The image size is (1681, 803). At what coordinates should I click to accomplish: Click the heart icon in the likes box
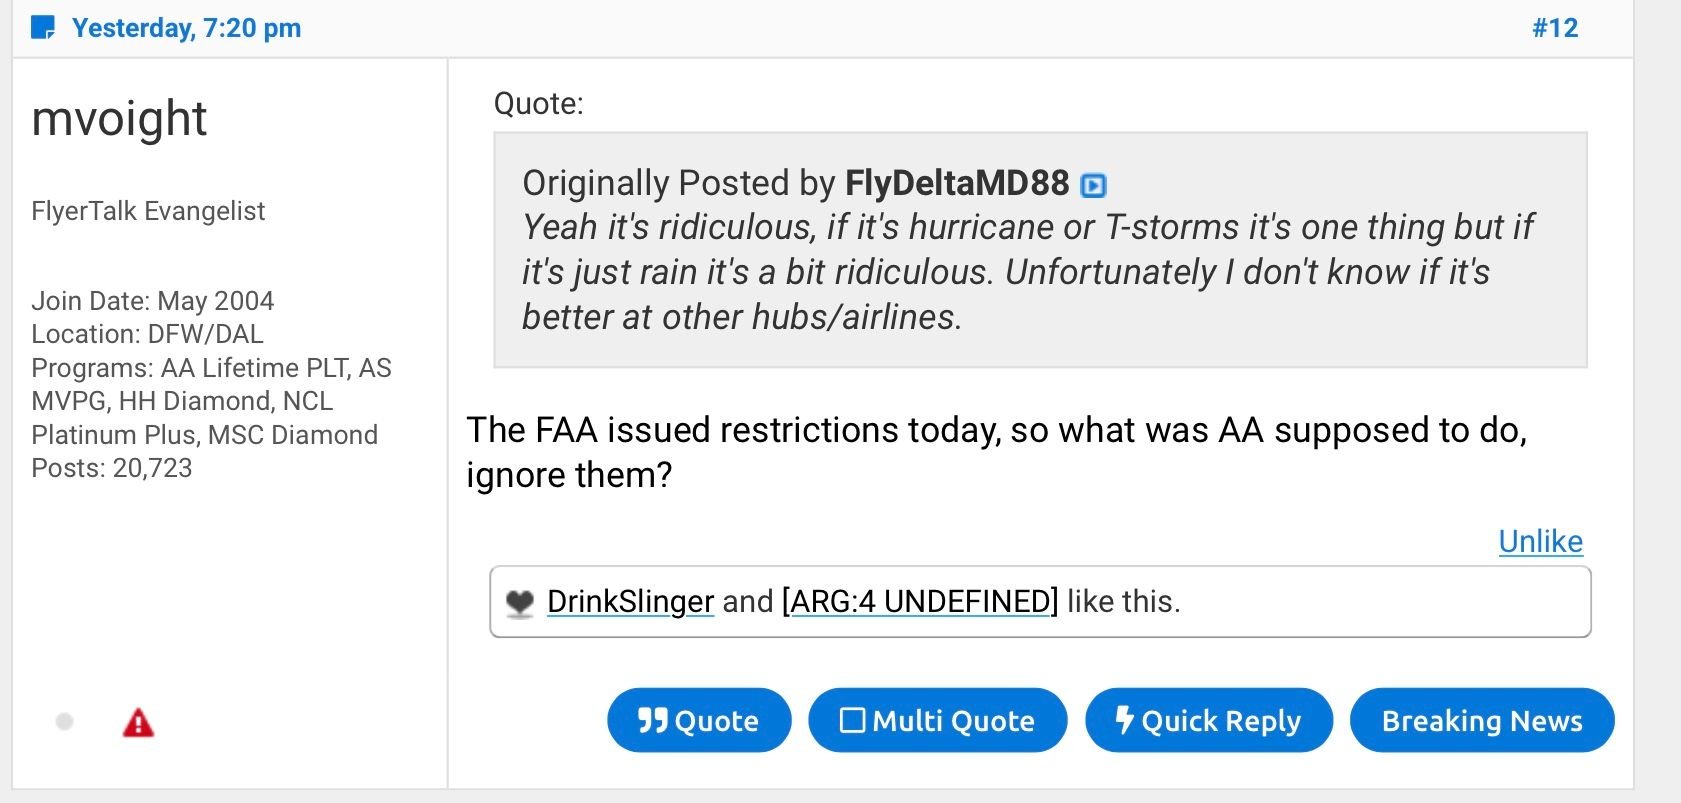[520, 603]
